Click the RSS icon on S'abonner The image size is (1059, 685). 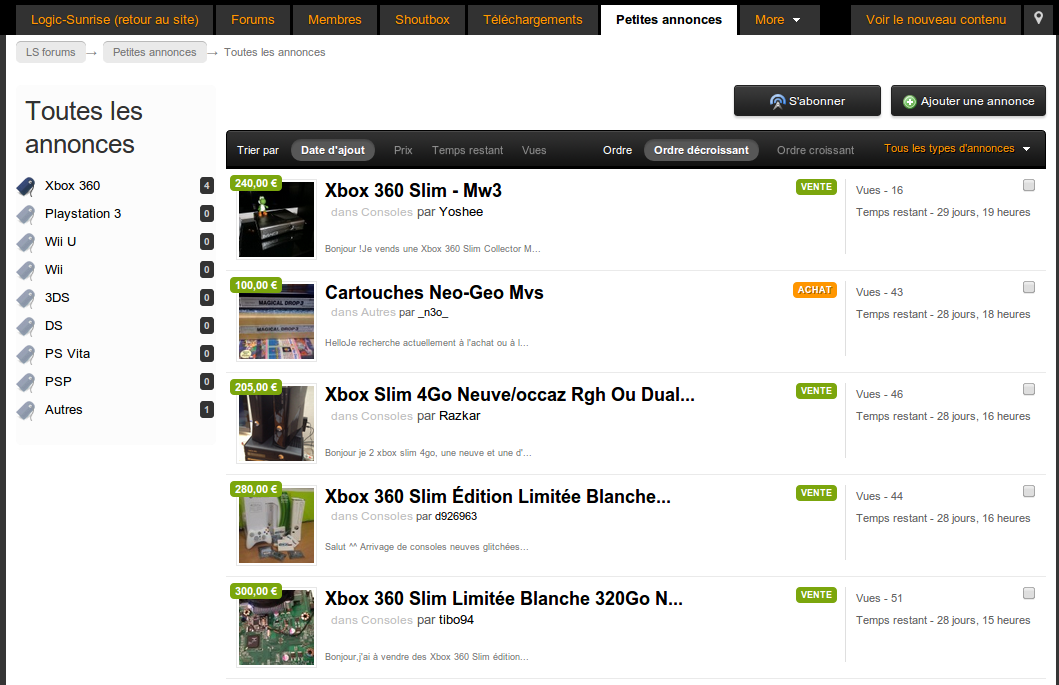777,102
